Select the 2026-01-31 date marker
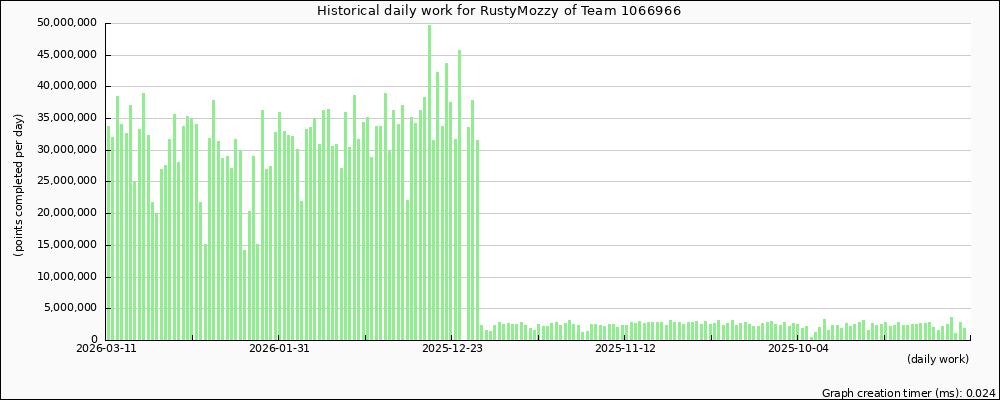This screenshot has height=400, width=1000. click(x=279, y=349)
